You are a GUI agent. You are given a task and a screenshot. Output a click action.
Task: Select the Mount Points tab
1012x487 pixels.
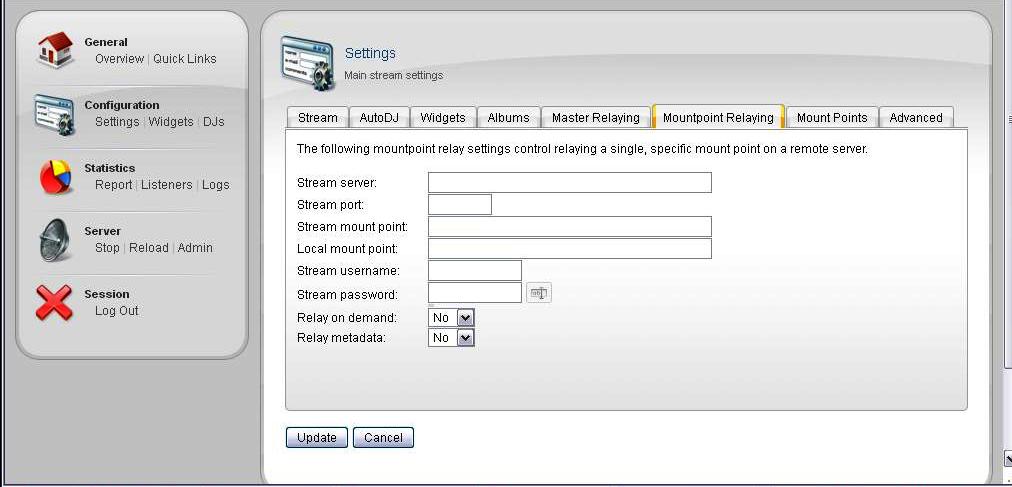tap(831, 118)
